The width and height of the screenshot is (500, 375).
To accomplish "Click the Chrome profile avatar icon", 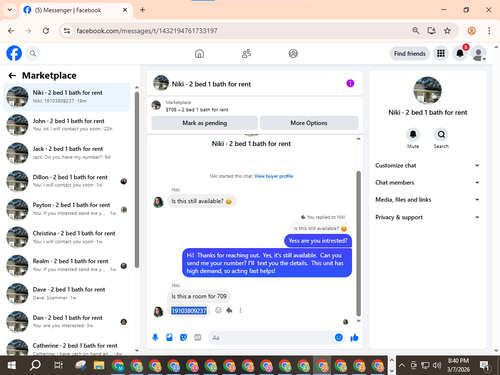I will click(x=471, y=31).
